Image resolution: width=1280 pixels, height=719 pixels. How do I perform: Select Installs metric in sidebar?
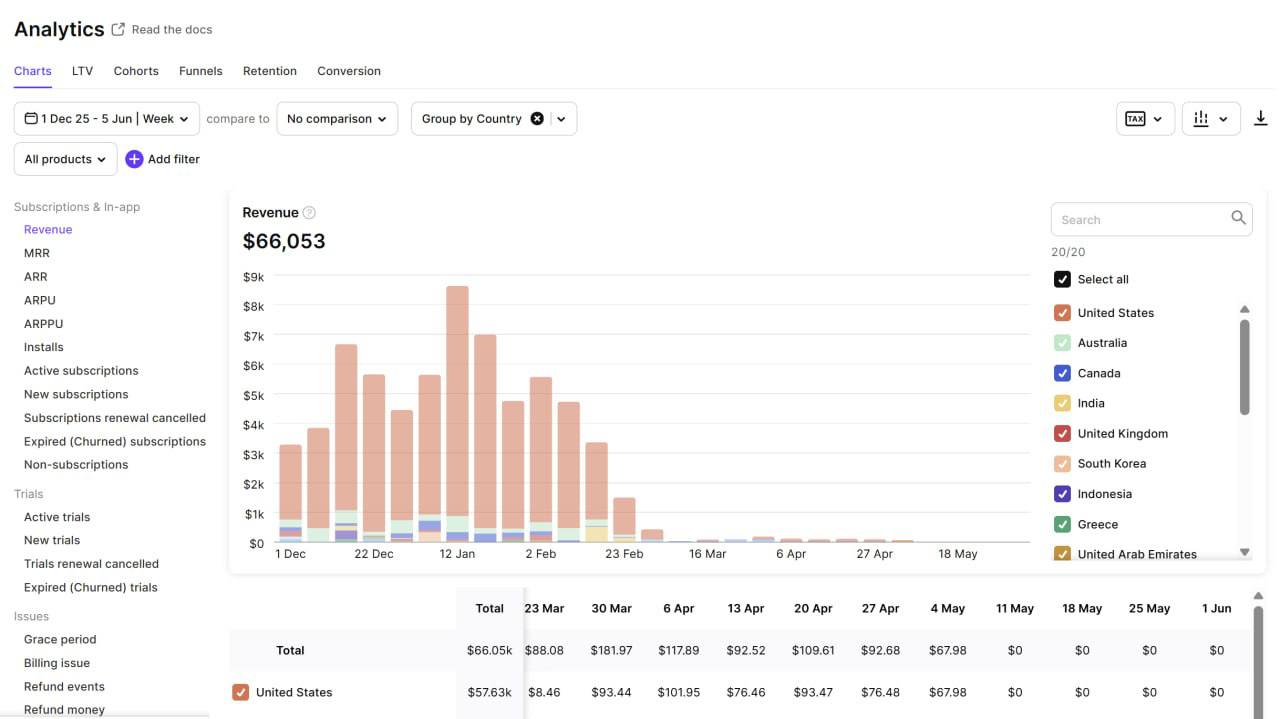44,347
